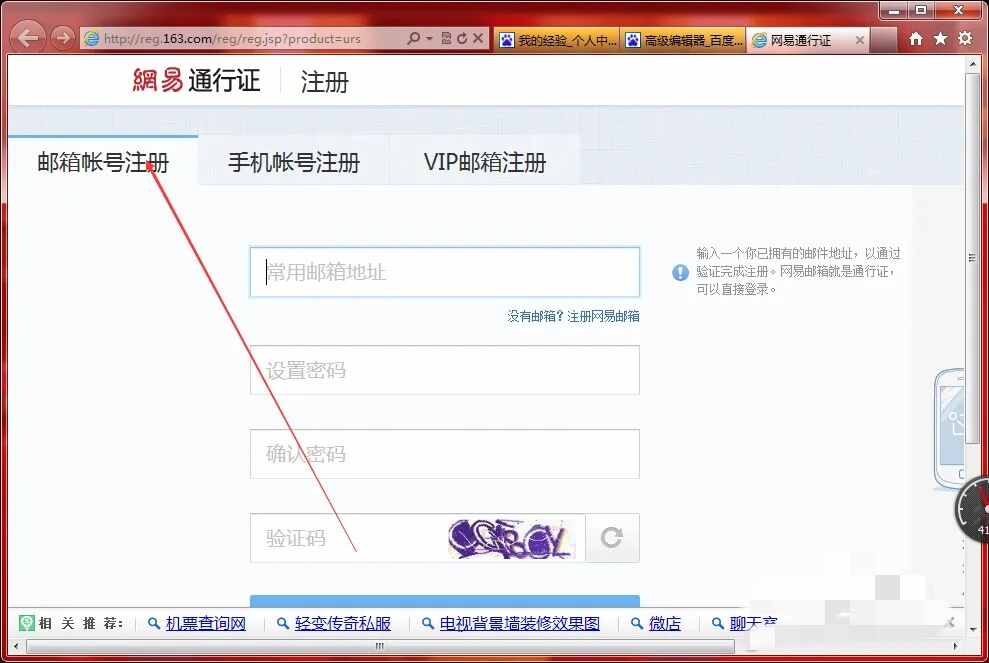Click vertical scrollbar up arrow

(x=972, y=64)
